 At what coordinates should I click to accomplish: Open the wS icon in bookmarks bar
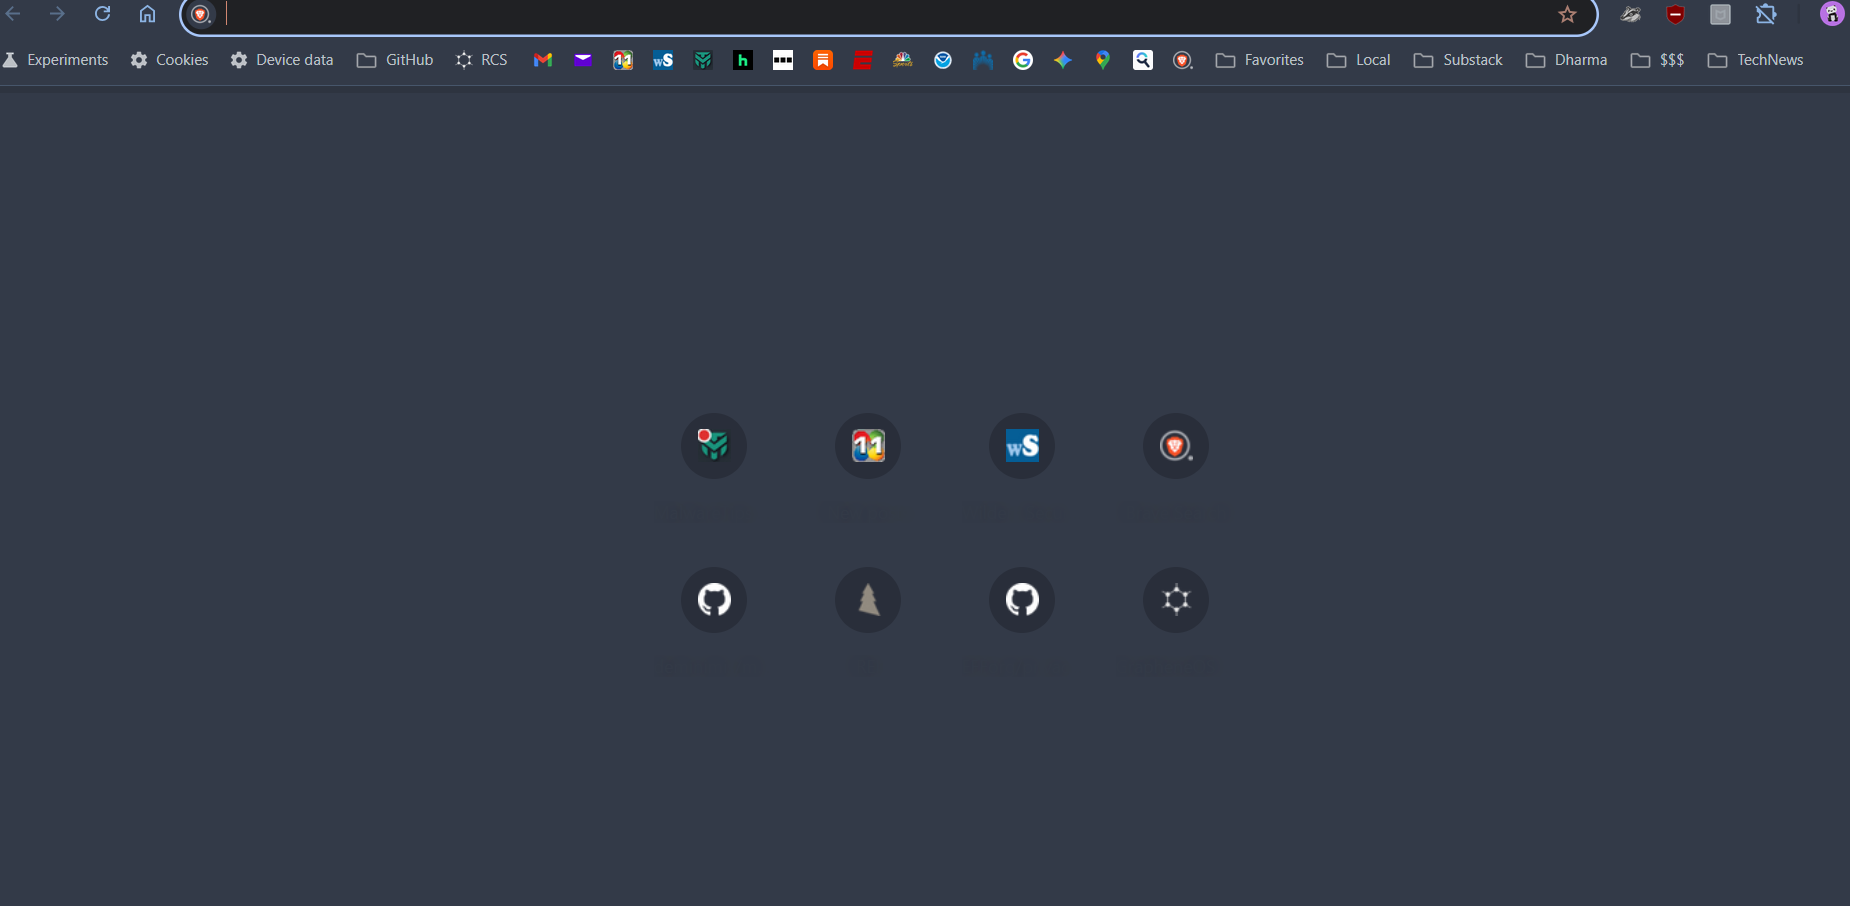tap(663, 60)
